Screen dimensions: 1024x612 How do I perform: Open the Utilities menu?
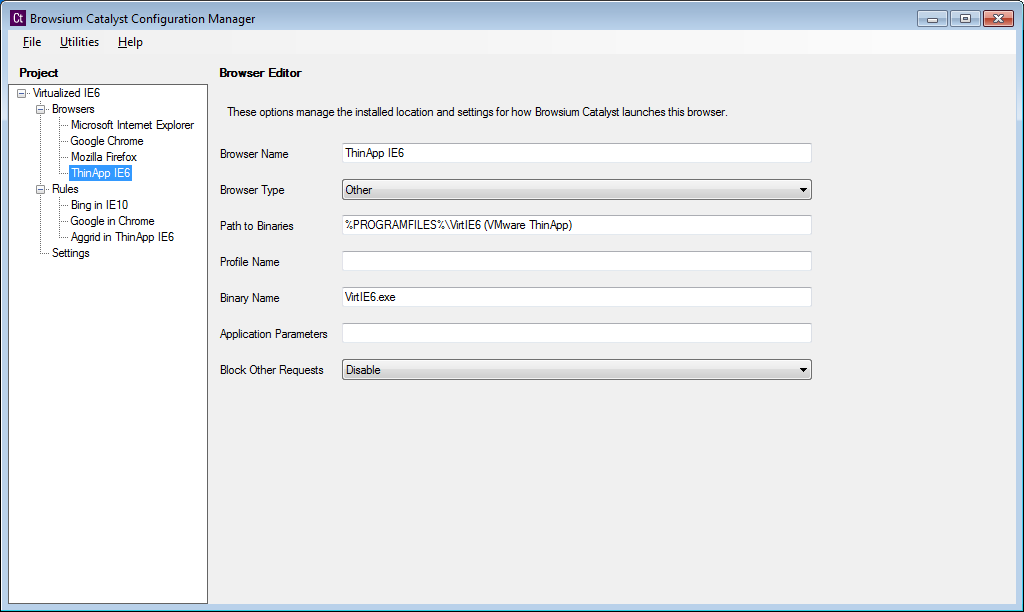79,42
